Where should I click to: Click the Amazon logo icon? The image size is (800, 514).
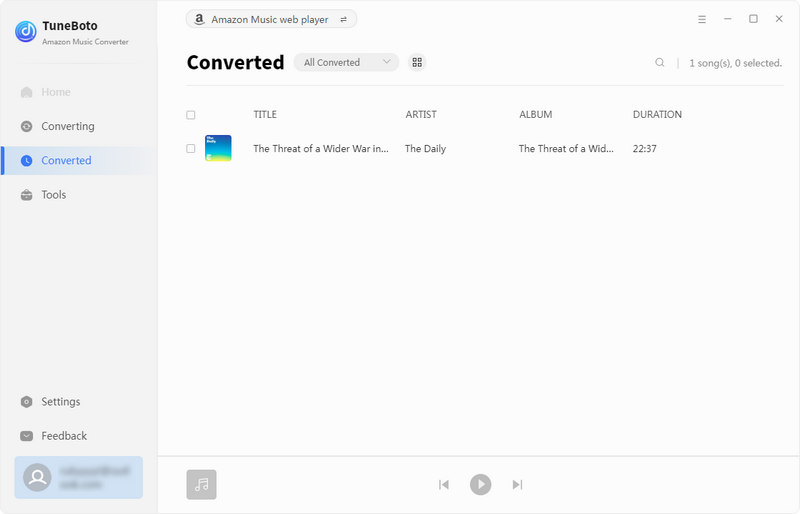199,19
